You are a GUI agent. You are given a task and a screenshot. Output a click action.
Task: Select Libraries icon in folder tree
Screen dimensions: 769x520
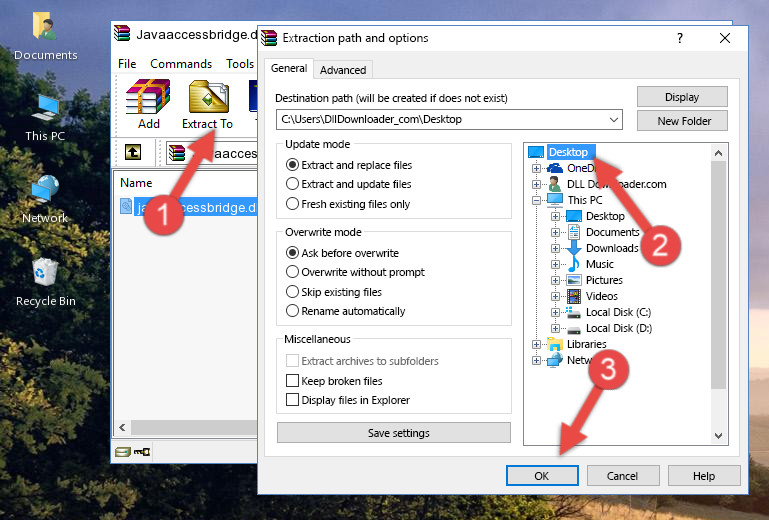point(555,344)
